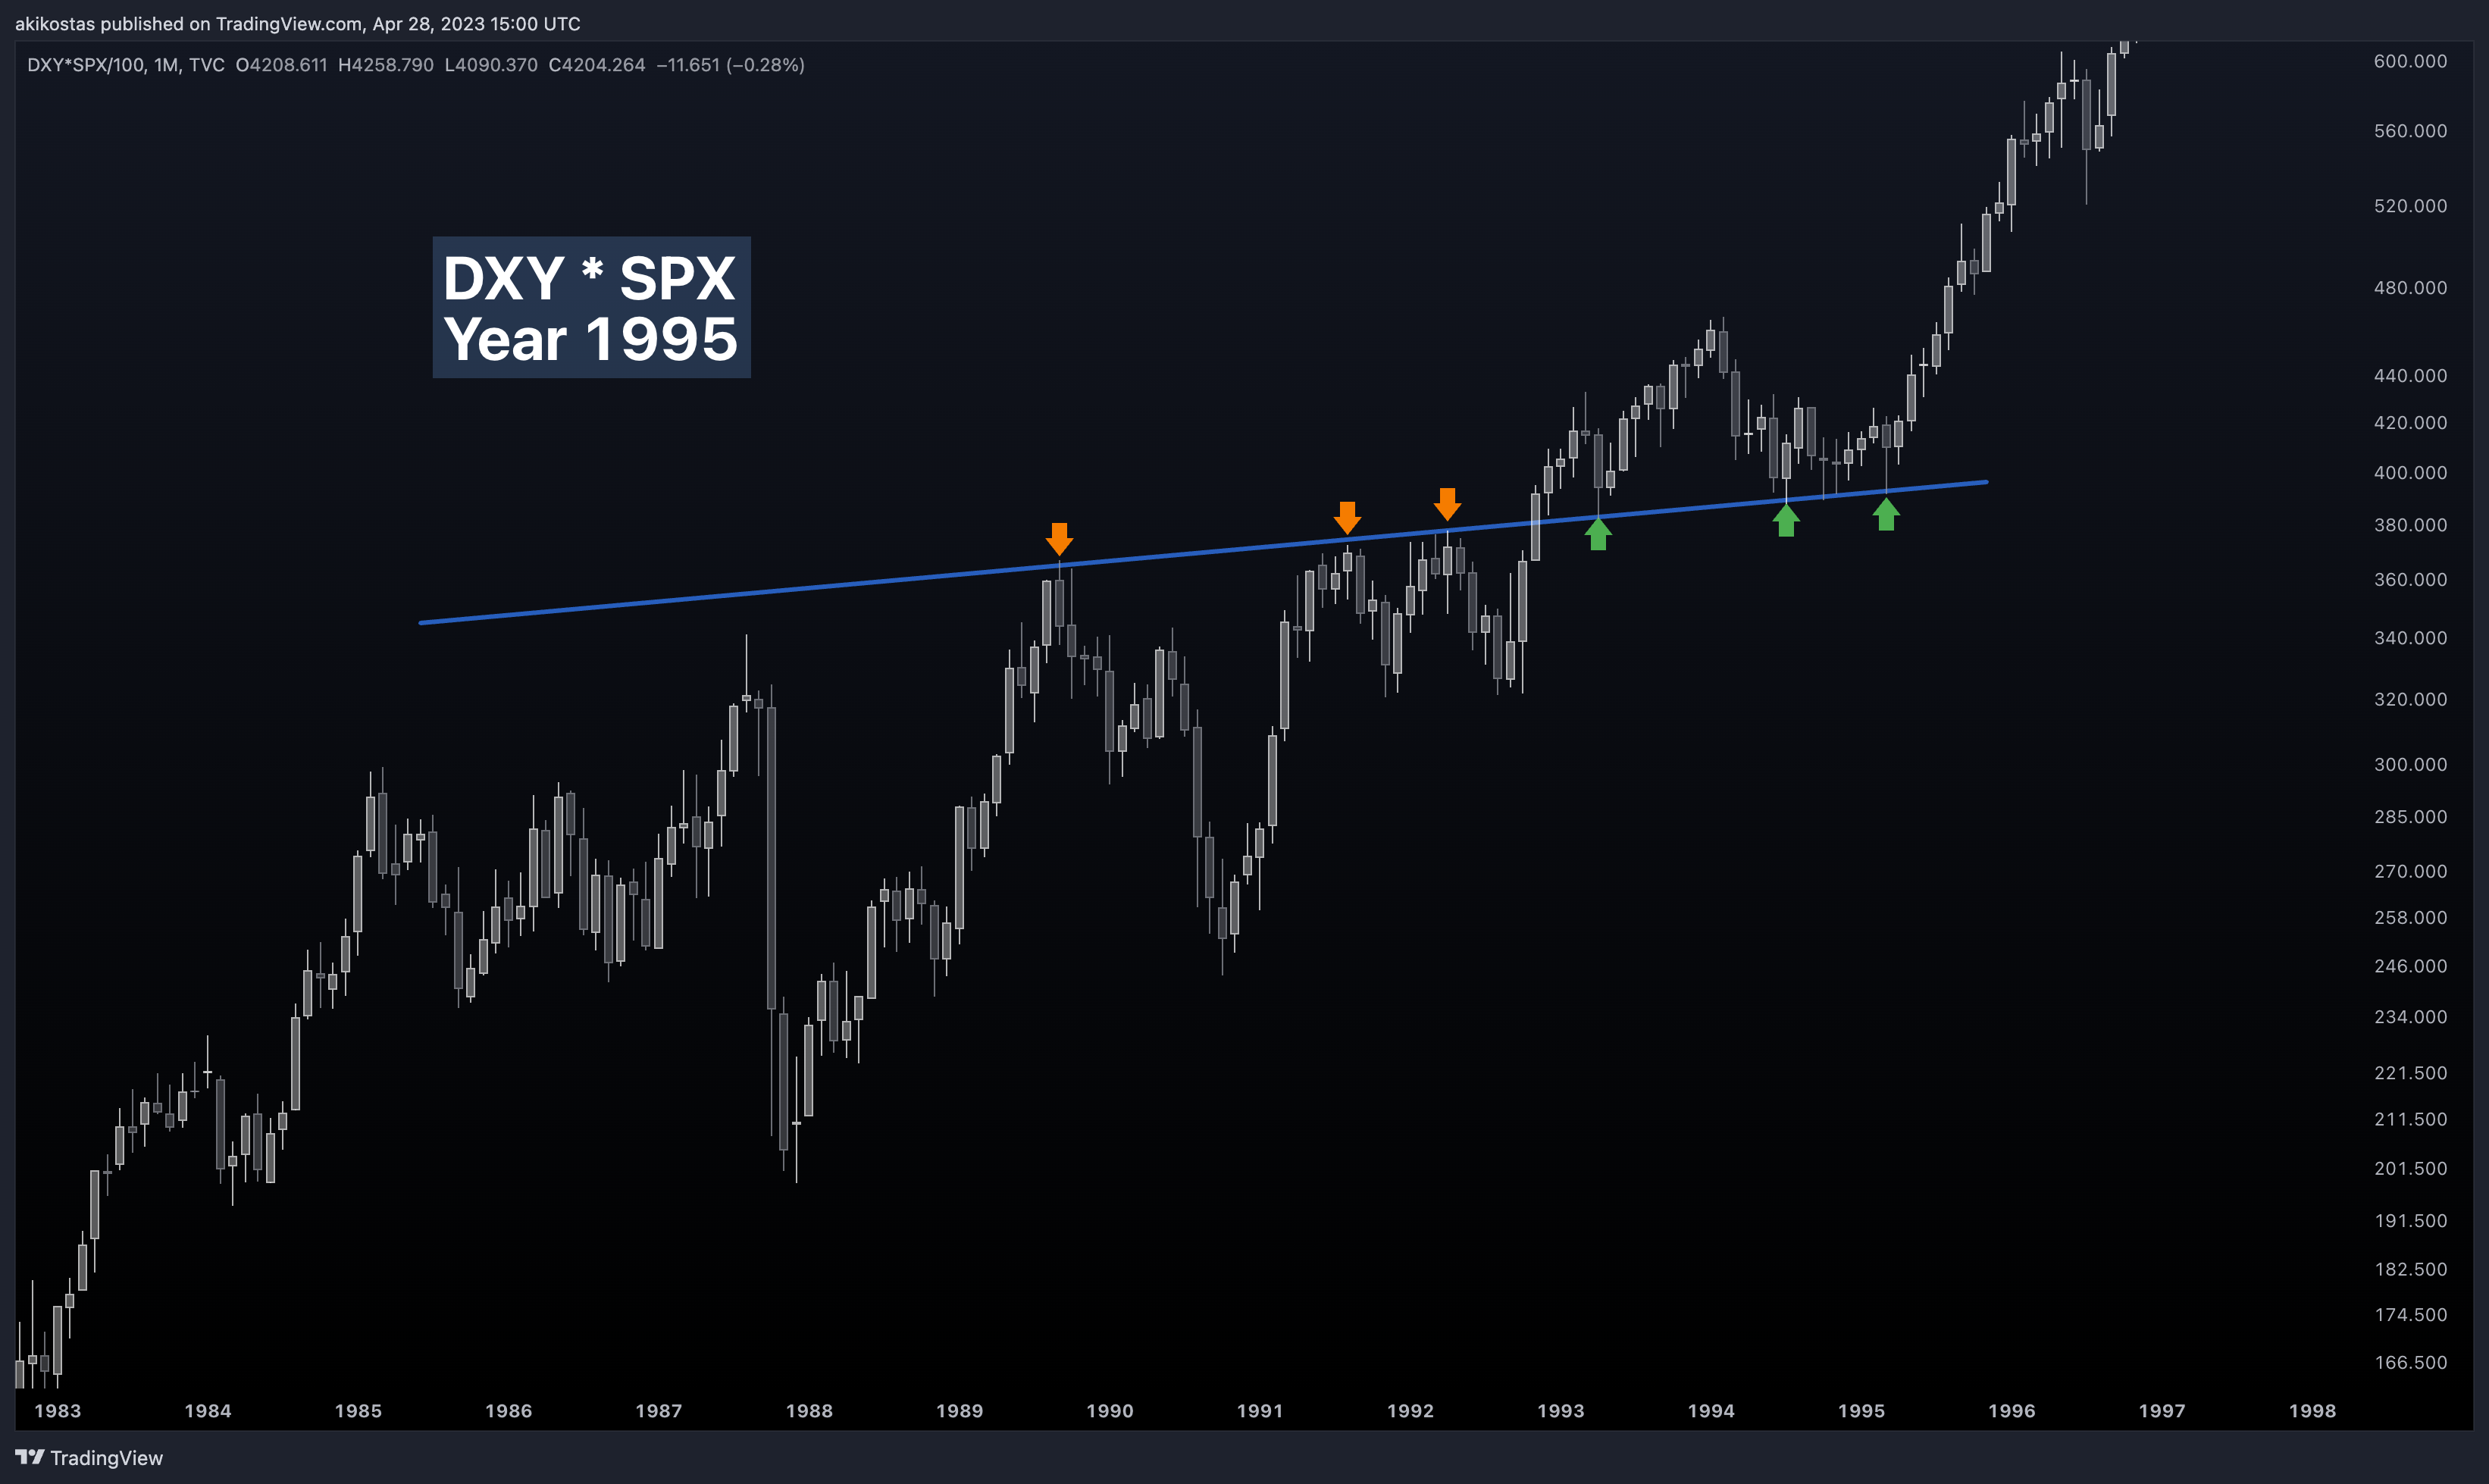Click the 1984 time axis label
This screenshot has height=1484, width=2489.
208,1411
